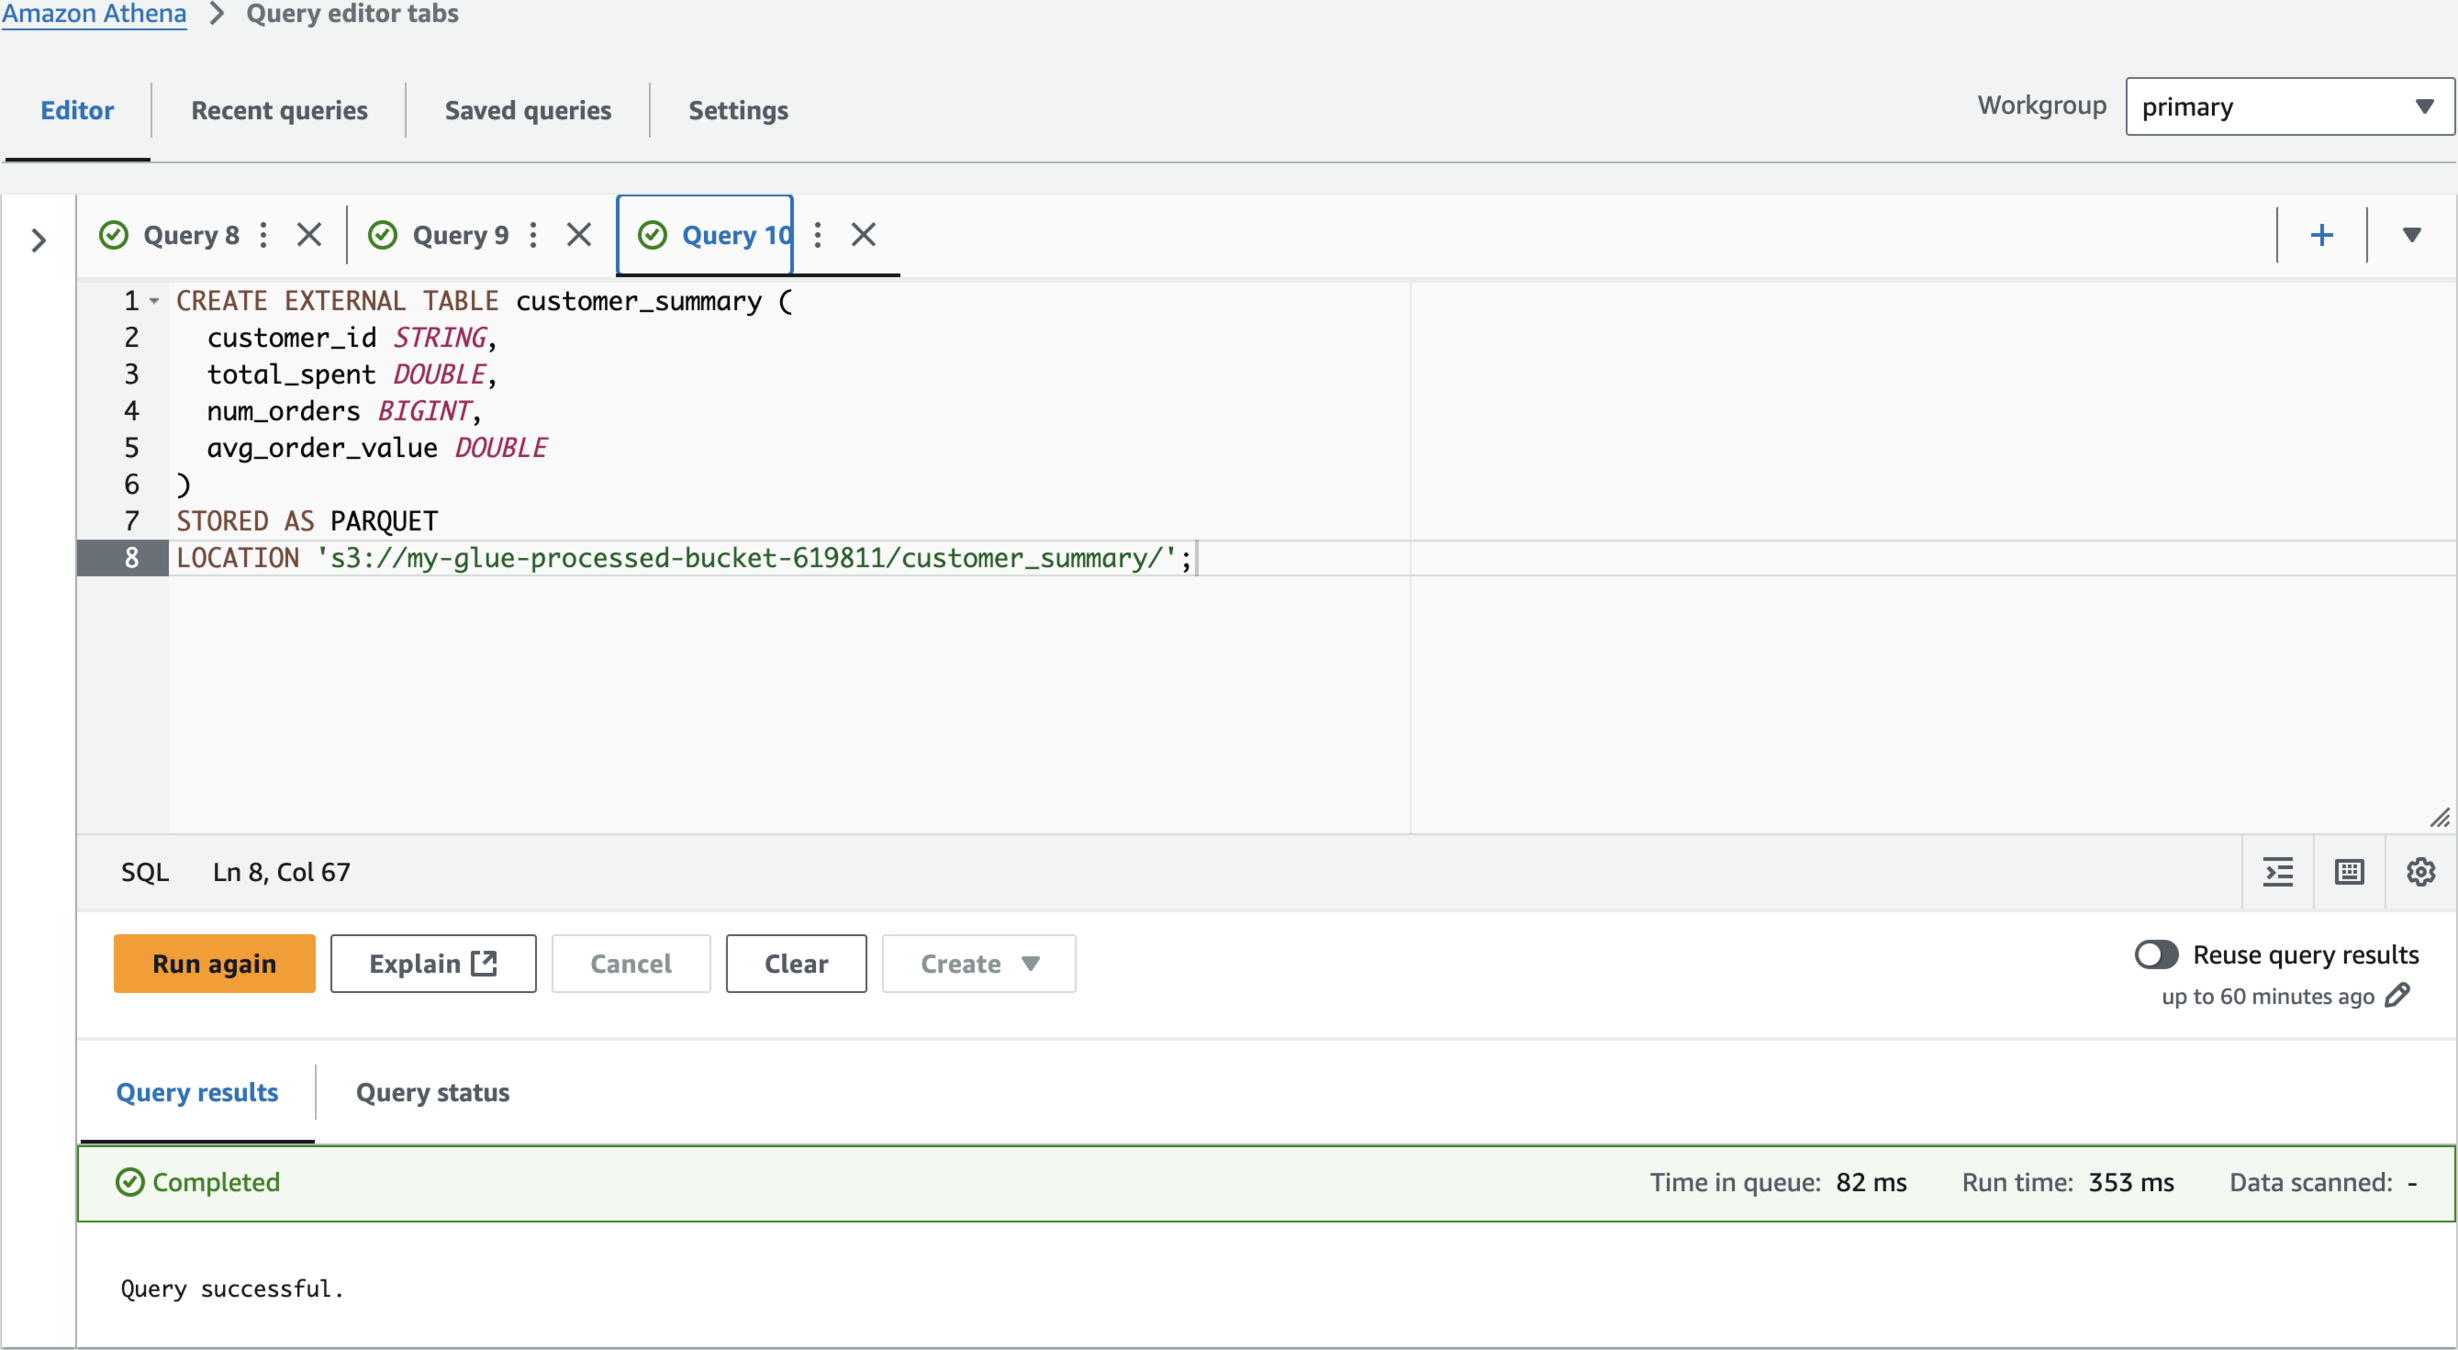Collapse code fold arrow on line 1

(154, 301)
